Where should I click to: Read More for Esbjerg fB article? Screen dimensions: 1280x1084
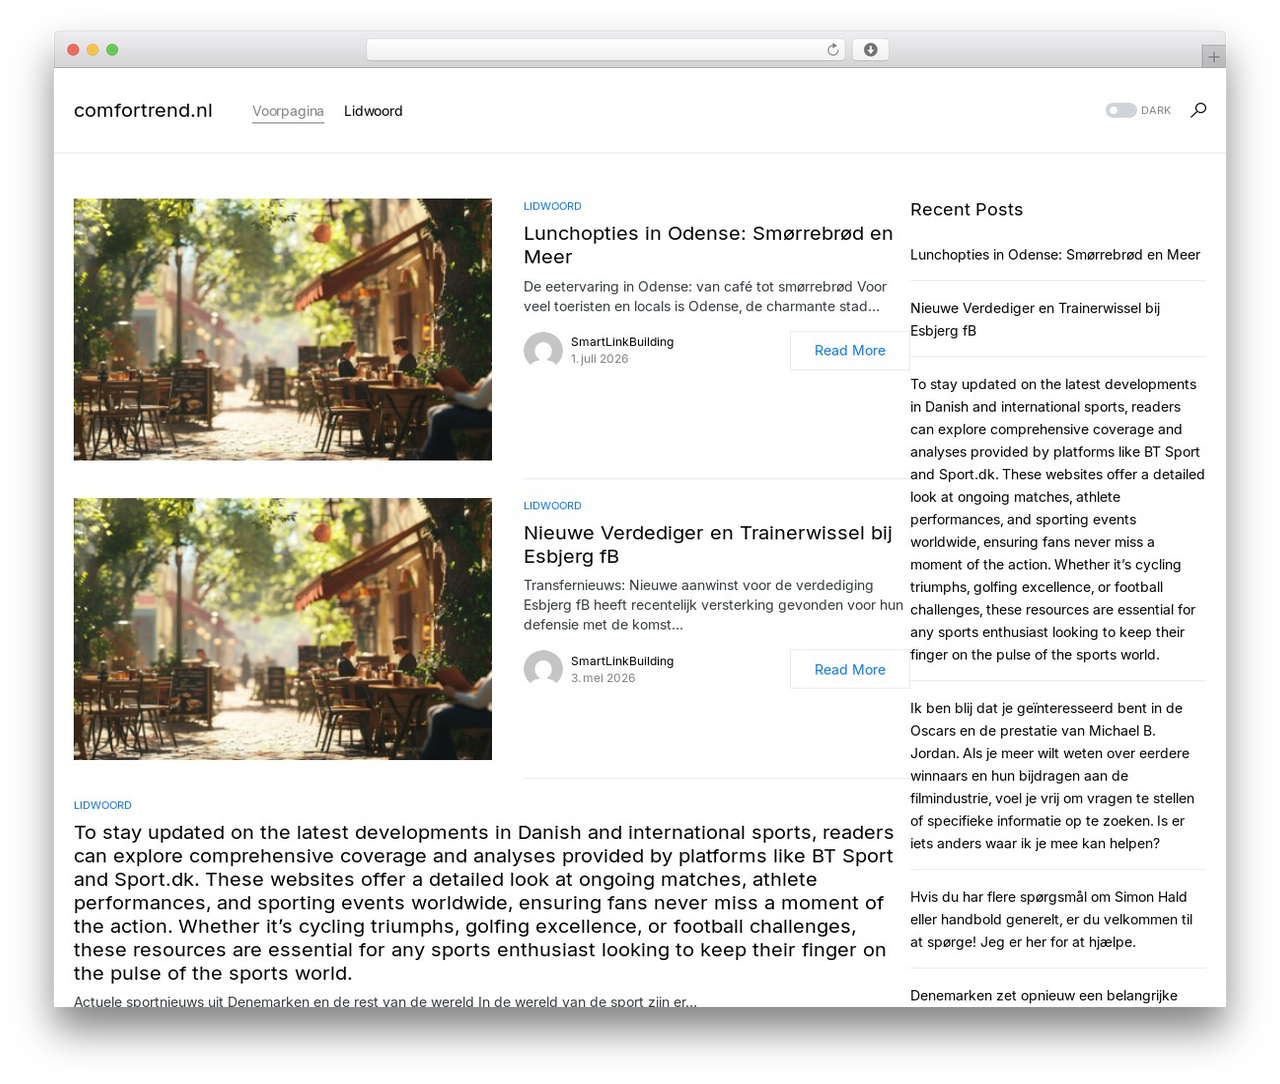click(850, 669)
